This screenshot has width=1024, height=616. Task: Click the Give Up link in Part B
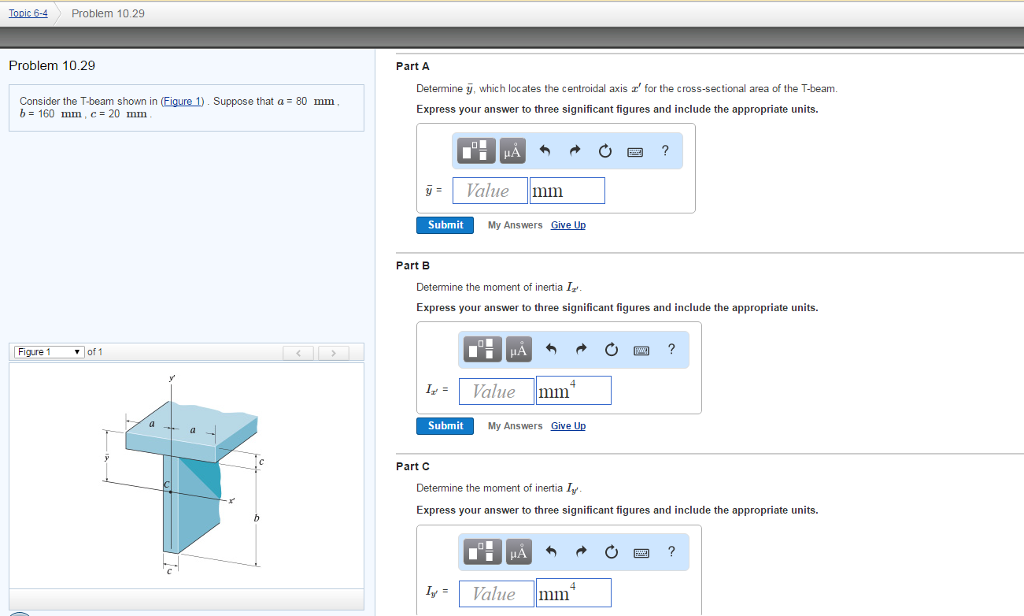[568, 426]
